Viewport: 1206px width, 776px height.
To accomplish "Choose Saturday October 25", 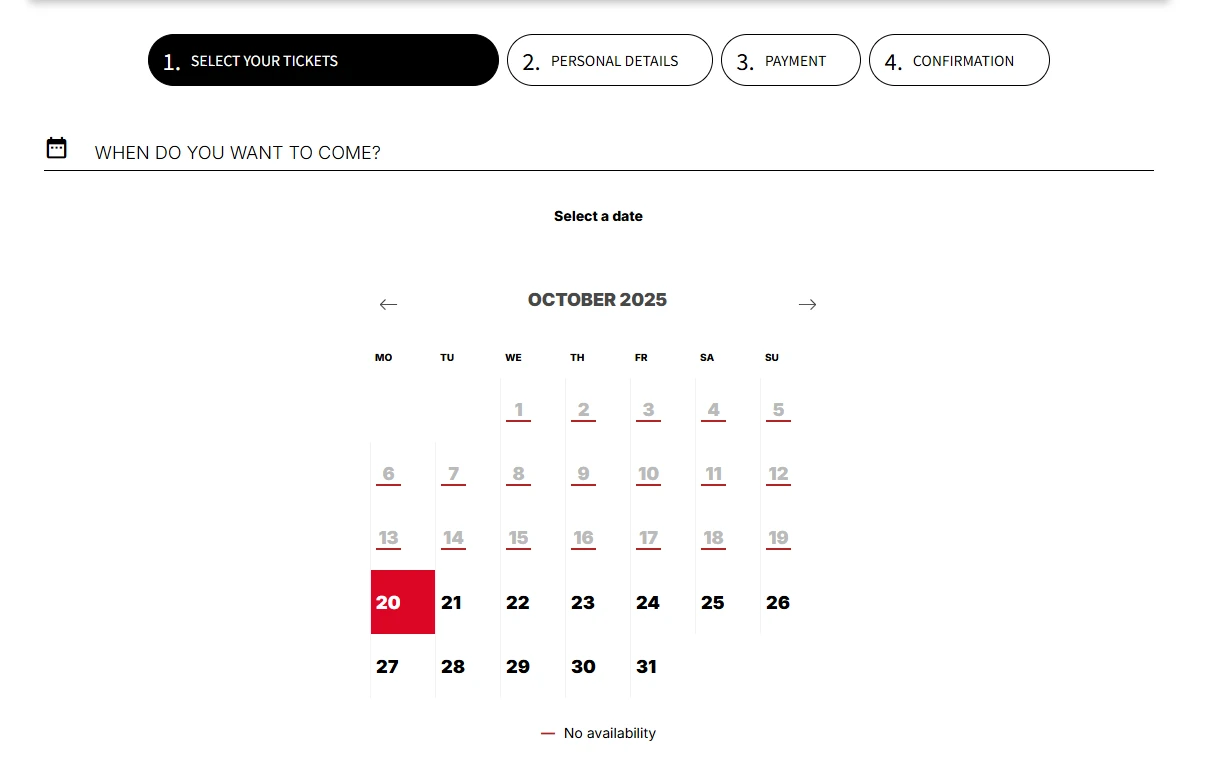I will pyautogui.click(x=713, y=602).
